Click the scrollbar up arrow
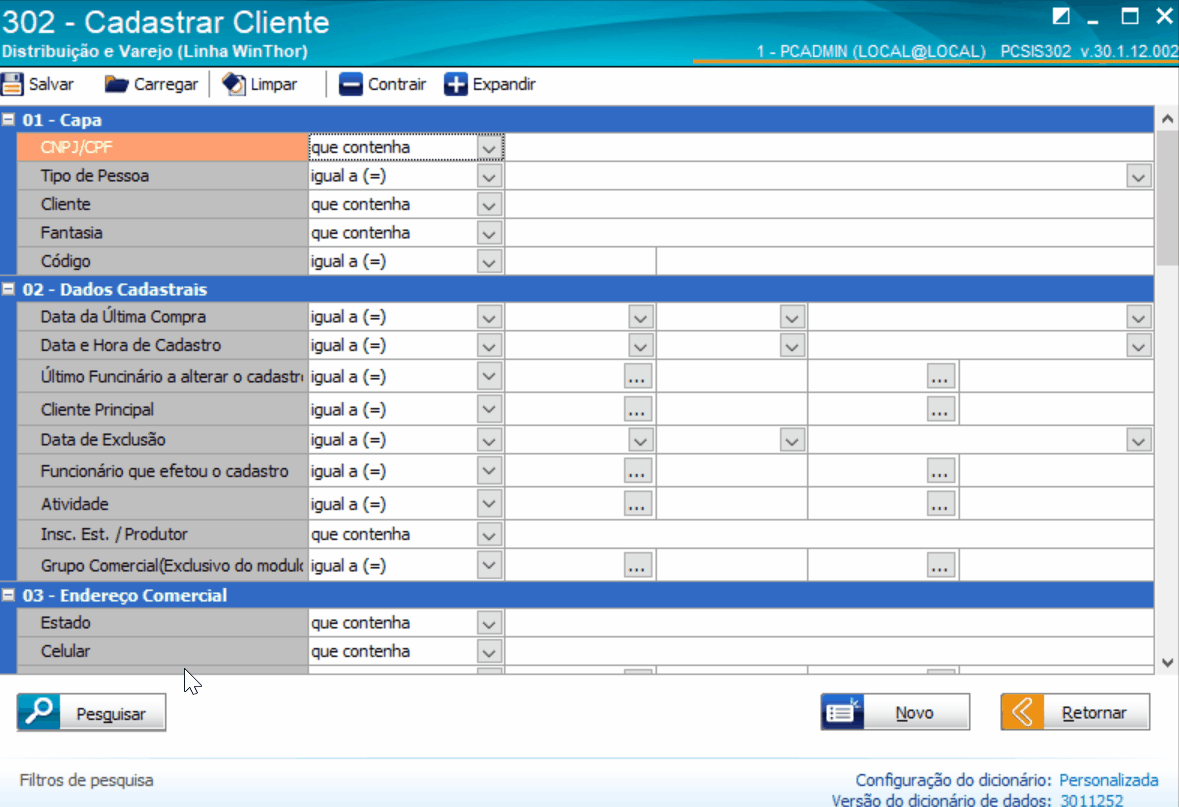This screenshot has height=807, width=1179. pos(1167,119)
